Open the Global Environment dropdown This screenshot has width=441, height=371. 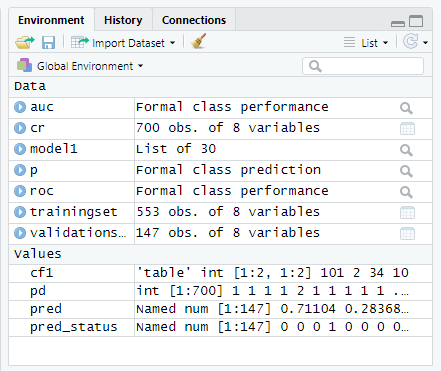click(80, 66)
